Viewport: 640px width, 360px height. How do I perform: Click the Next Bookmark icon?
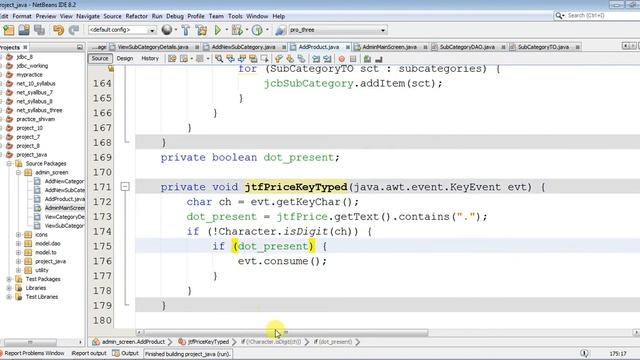tap(290, 59)
